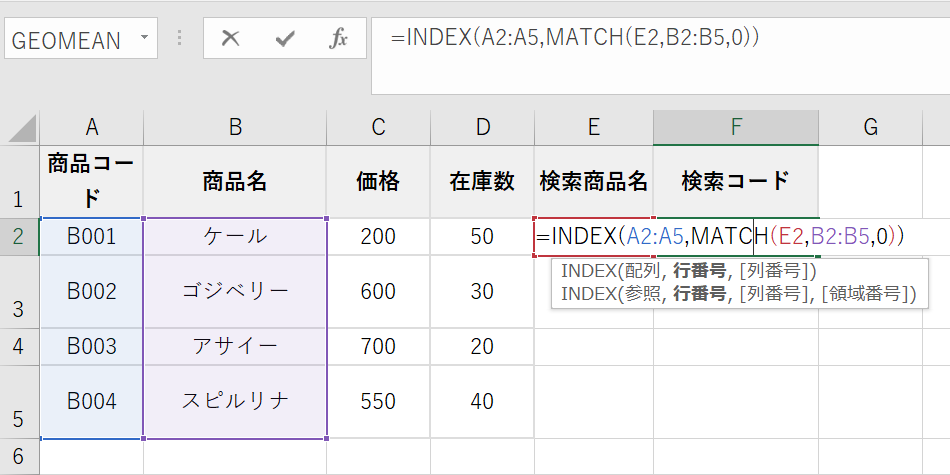Select column G header
The height and width of the screenshot is (475, 950).
click(x=870, y=127)
